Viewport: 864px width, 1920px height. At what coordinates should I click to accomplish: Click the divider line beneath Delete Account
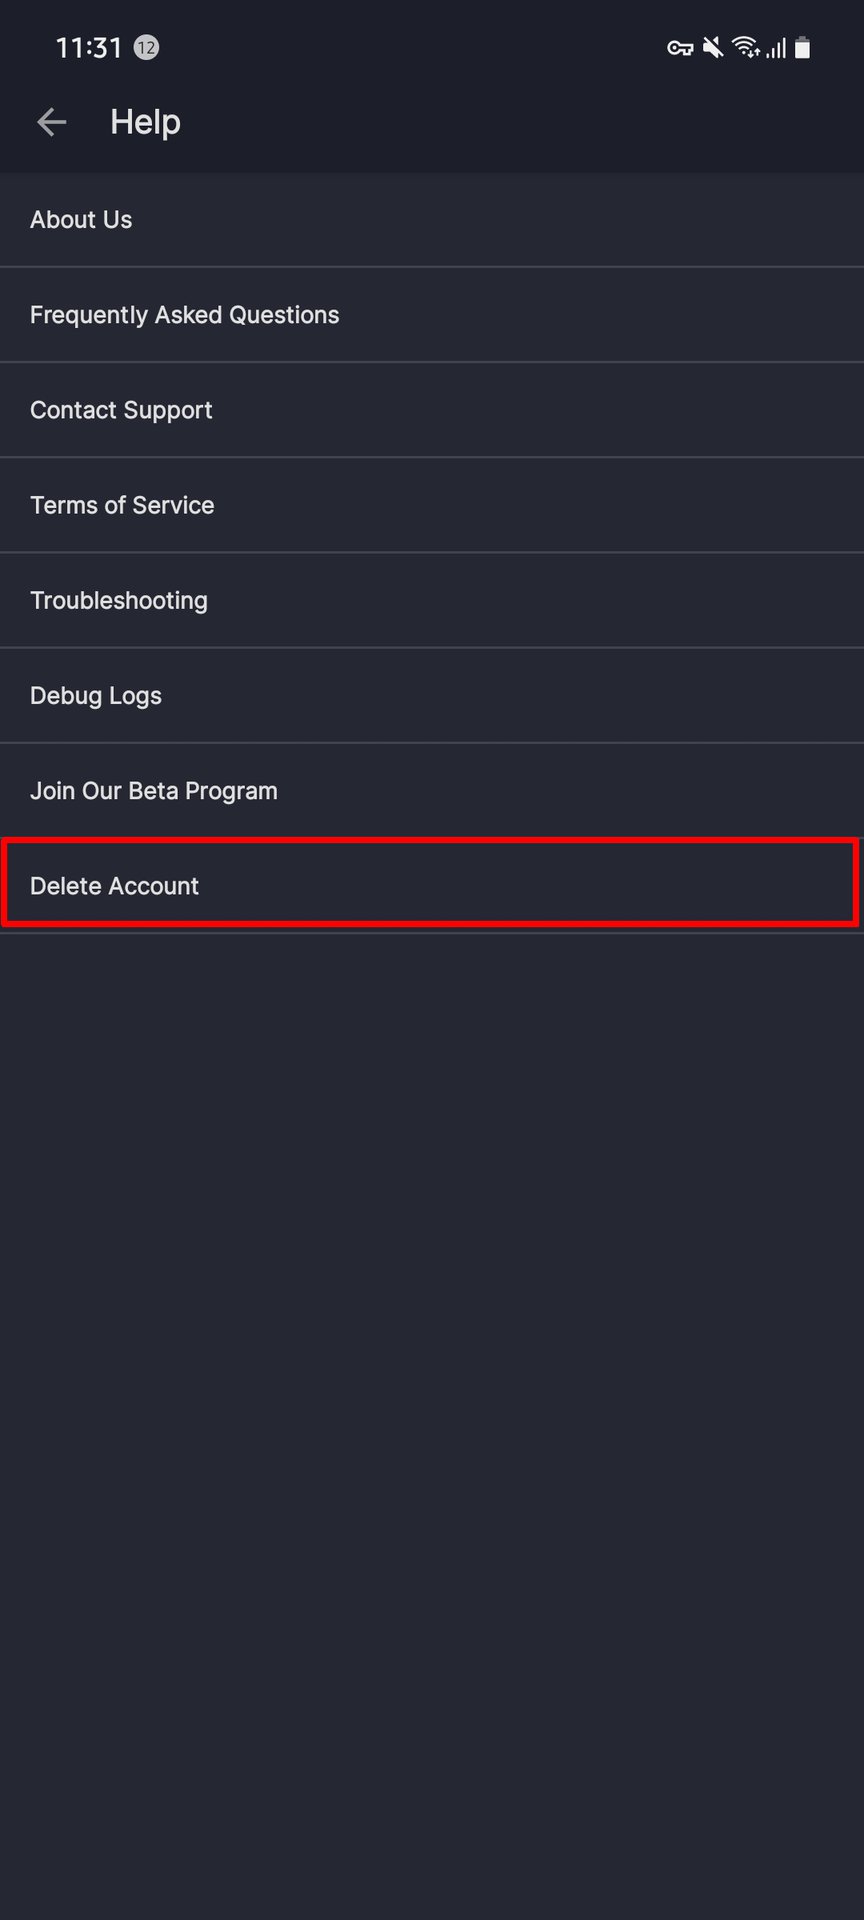[432, 933]
